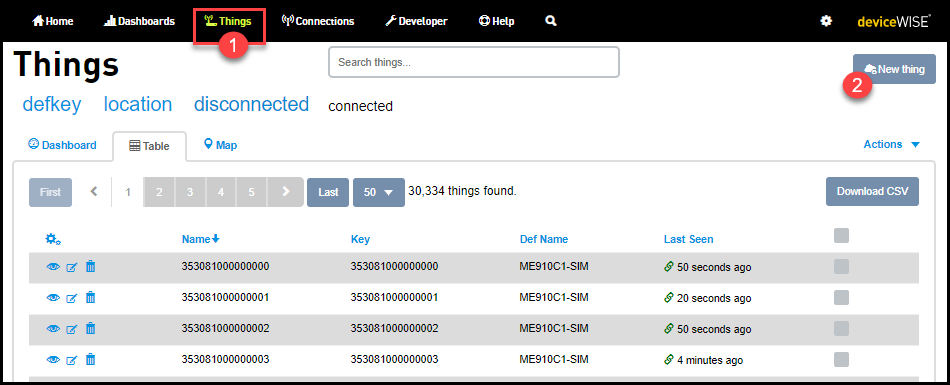Edit thing 353081000000000 with pencil icon
The width and height of the screenshot is (950, 385).
pyautogui.click(x=71, y=267)
